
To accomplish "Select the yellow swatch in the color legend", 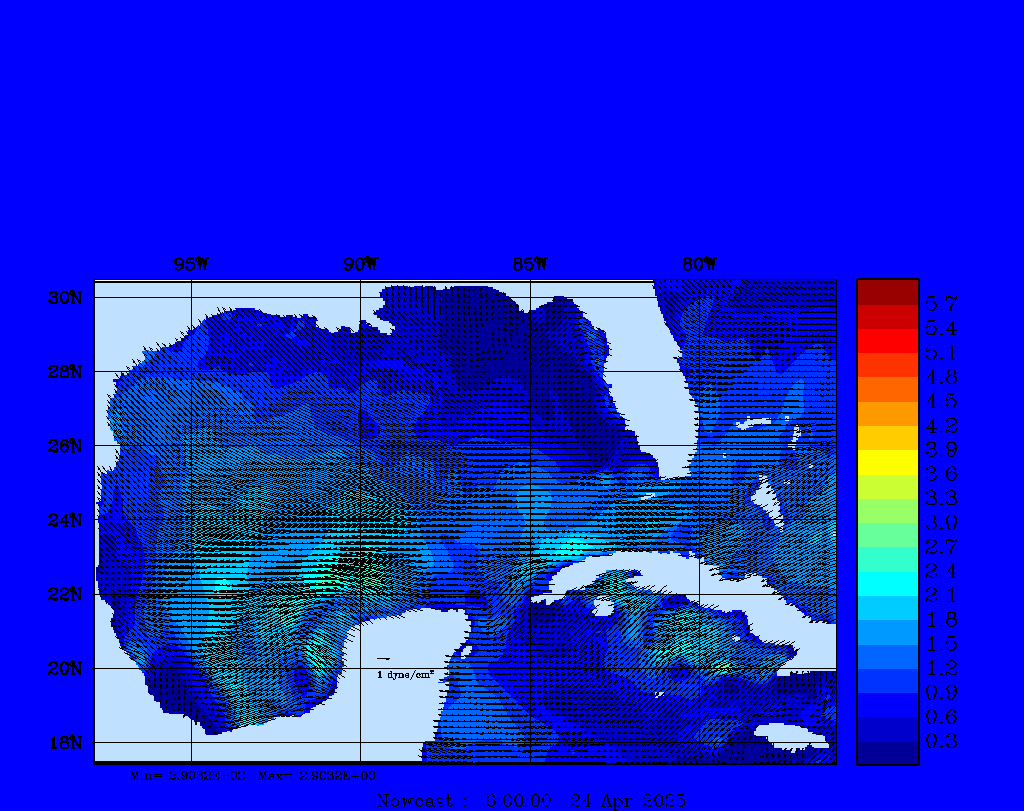I will click(x=887, y=462).
